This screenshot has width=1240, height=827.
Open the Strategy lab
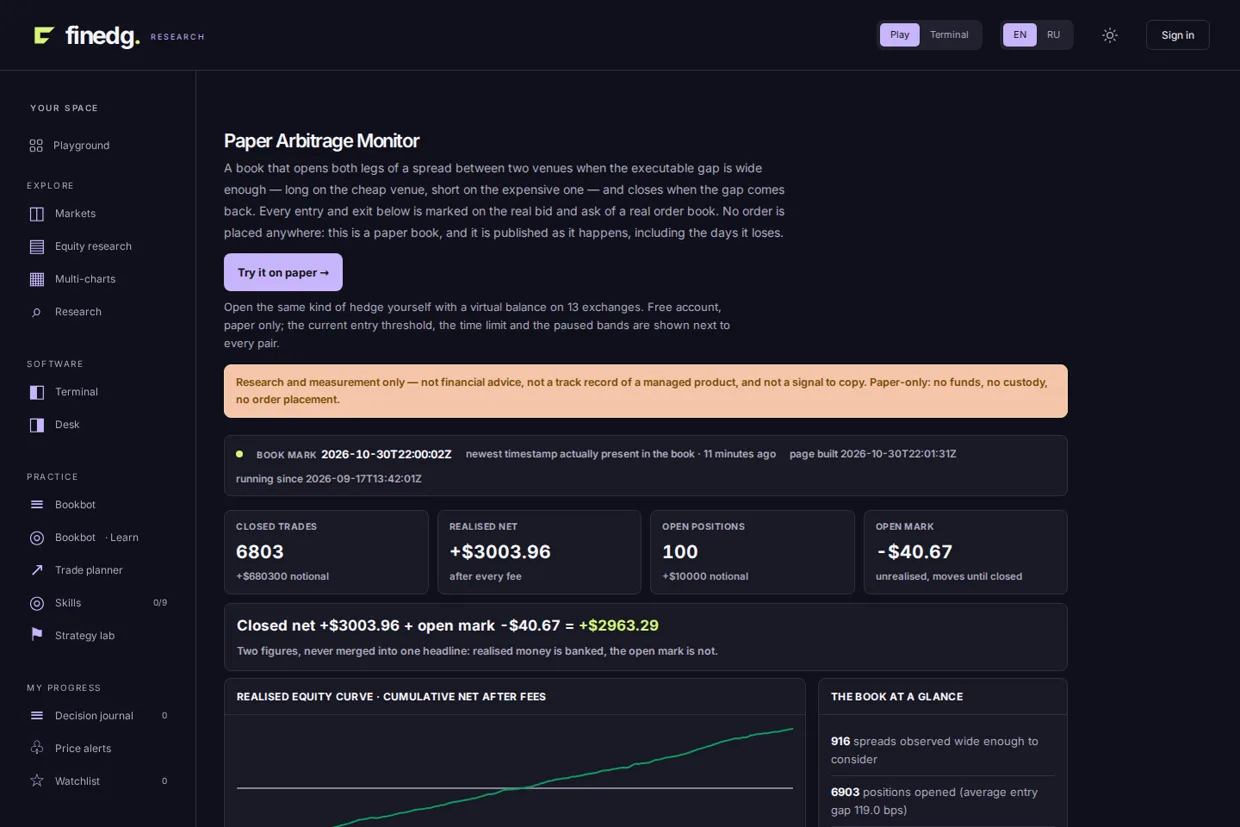tap(84, 636)
